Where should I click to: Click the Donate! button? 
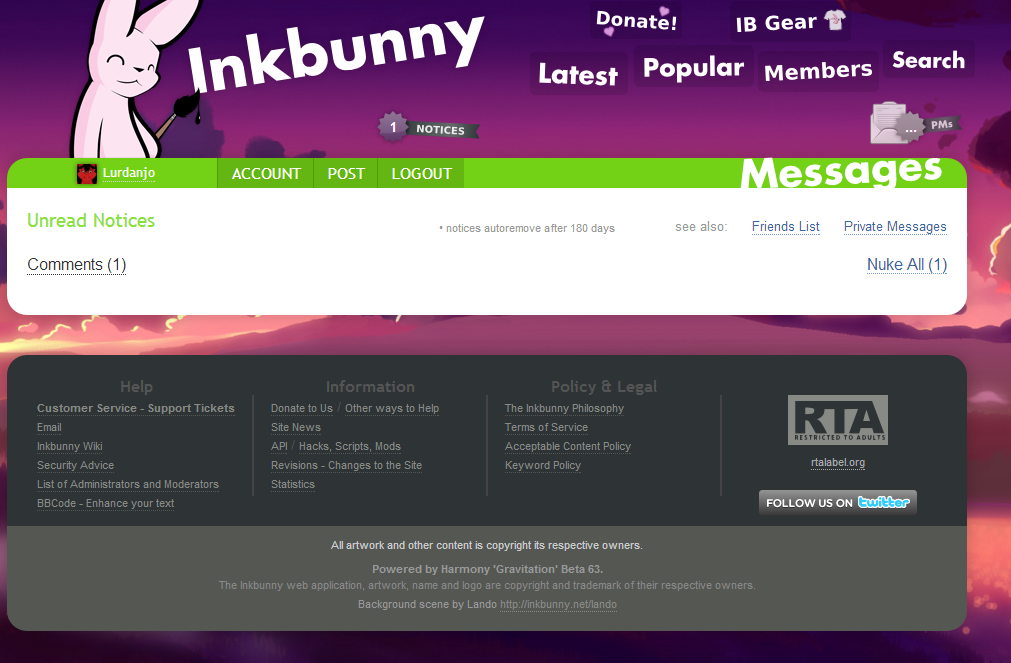(x=636, y=21)
